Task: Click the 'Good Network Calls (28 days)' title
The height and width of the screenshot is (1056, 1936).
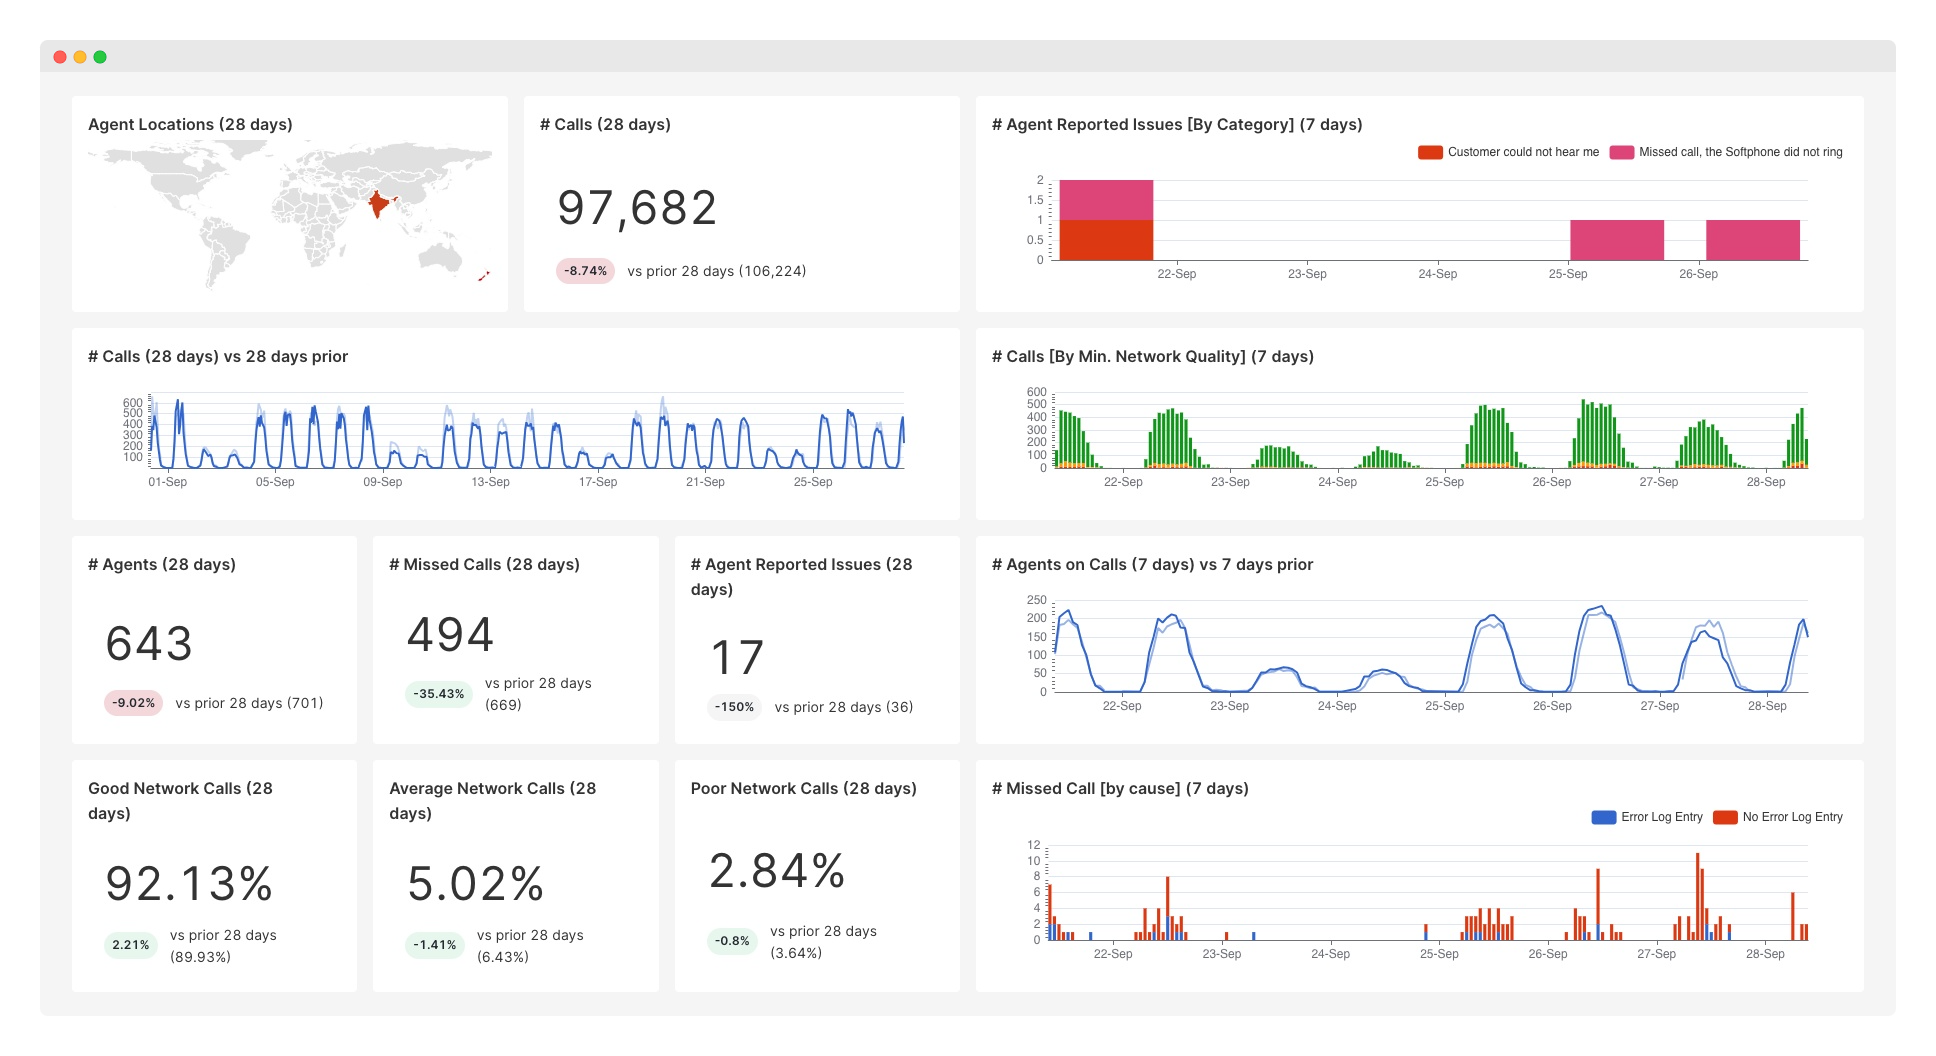Action: pos(180,801)
